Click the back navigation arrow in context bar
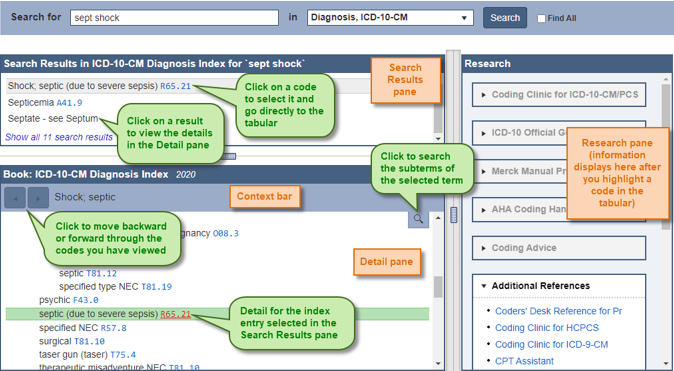674x371 pixels. click(15, 198)
